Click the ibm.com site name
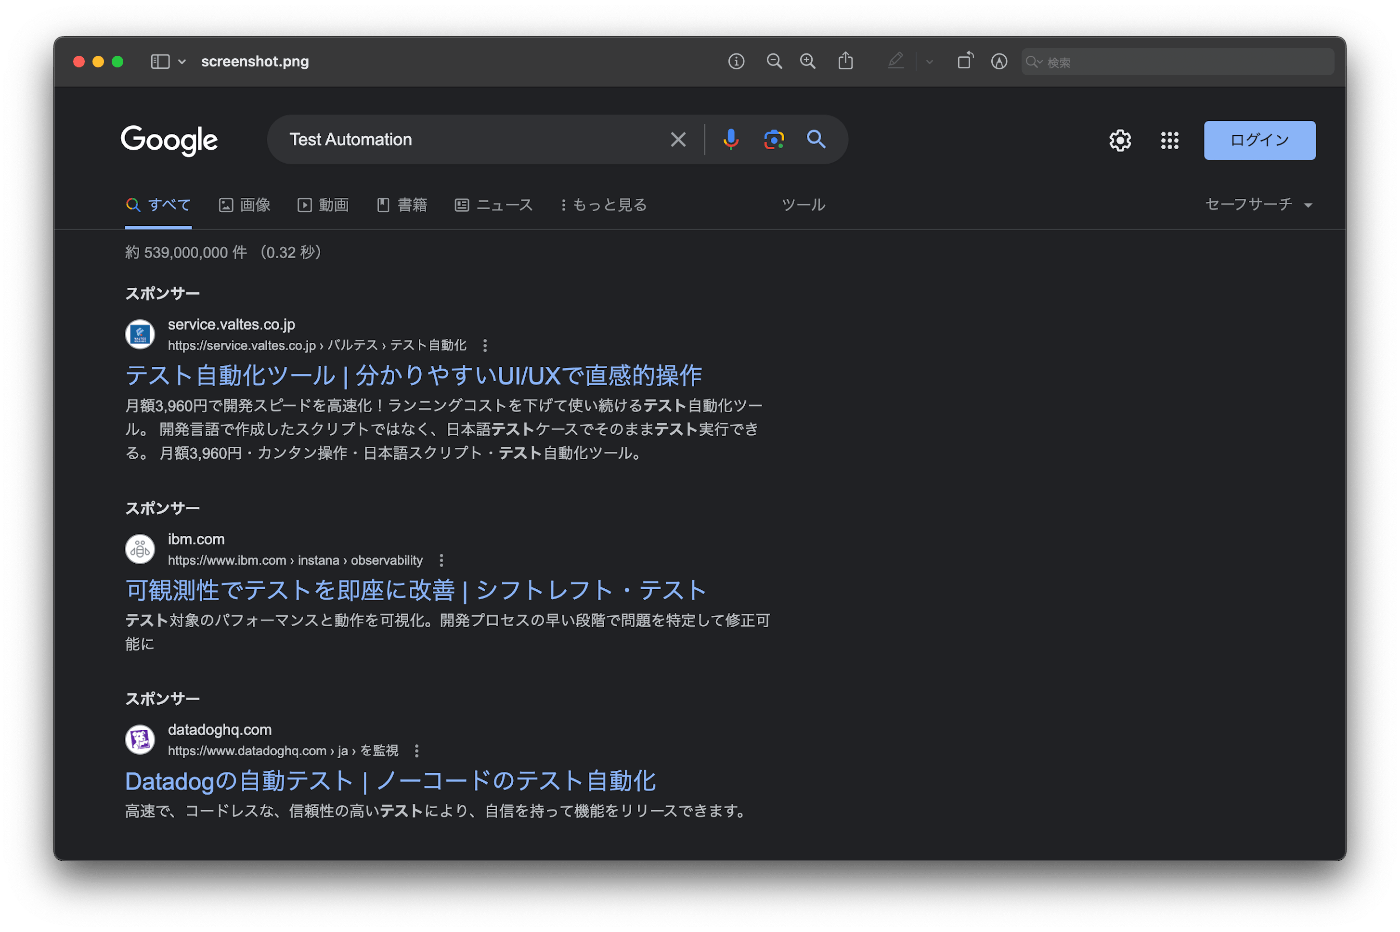This screenshot has width=1400, height=932. click(x=196, y=539)
